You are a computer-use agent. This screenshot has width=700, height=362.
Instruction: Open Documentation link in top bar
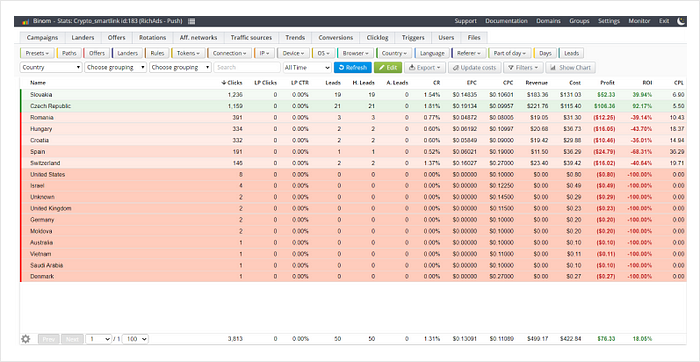pos(506,21)
